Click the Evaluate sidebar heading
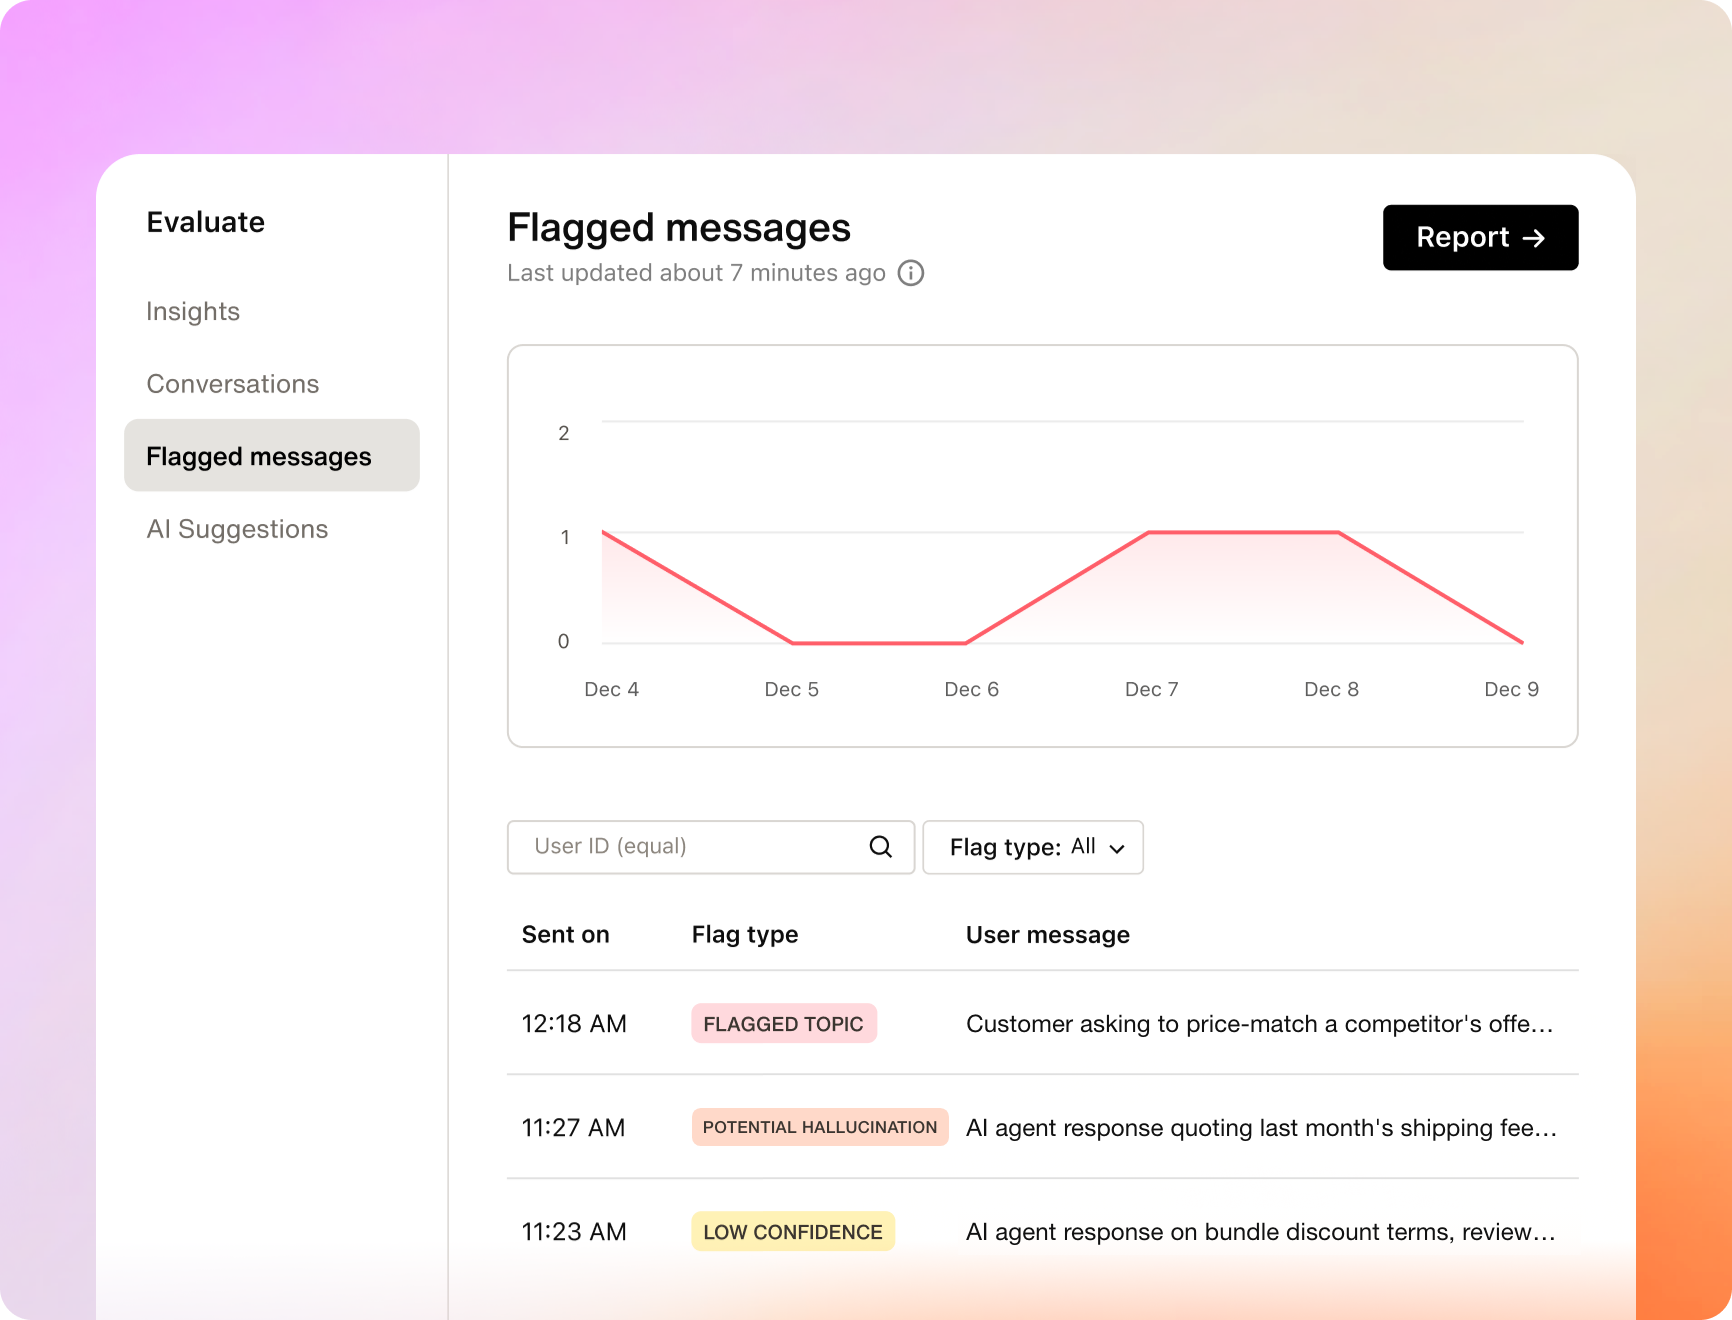This screenshot has height=1320, width=1732. [x=206, y=222]
